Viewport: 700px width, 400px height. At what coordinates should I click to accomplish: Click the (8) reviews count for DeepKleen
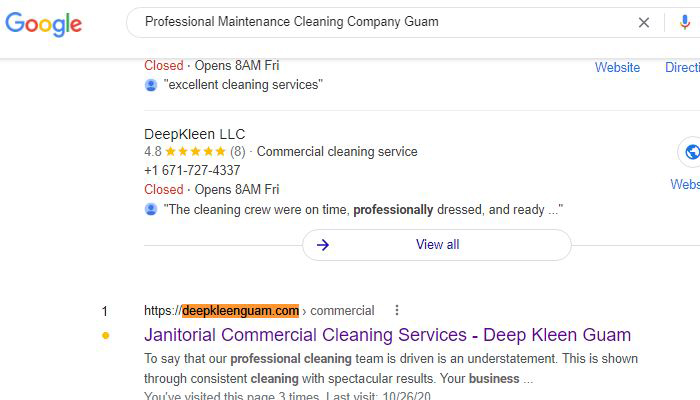click(x=238, y=152)
